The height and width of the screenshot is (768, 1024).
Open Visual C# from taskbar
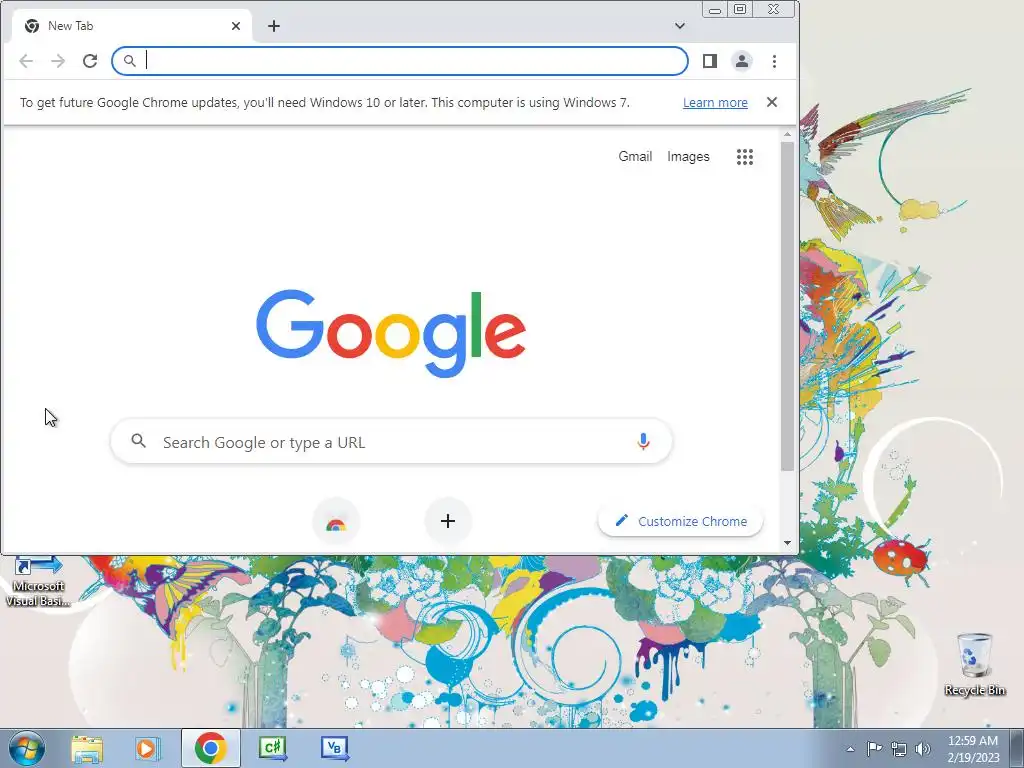272,748
